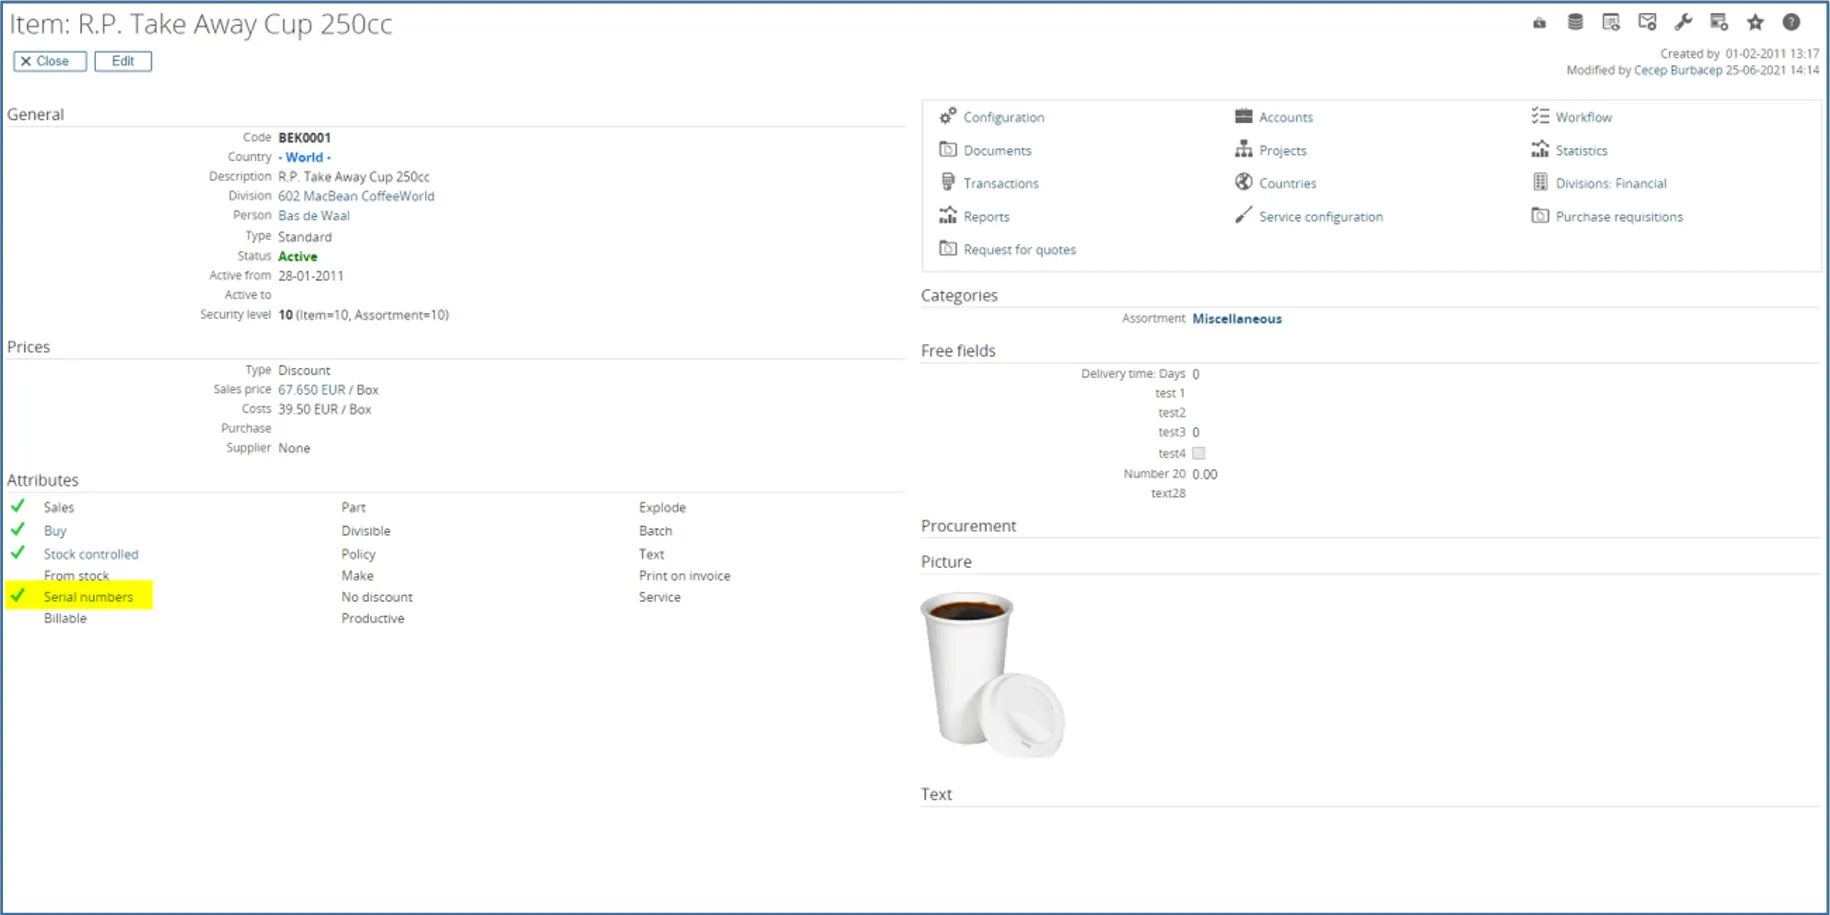Click the globe icon next to Countries
Viewport: 1830px width, 915px height.
(1243, 182)
